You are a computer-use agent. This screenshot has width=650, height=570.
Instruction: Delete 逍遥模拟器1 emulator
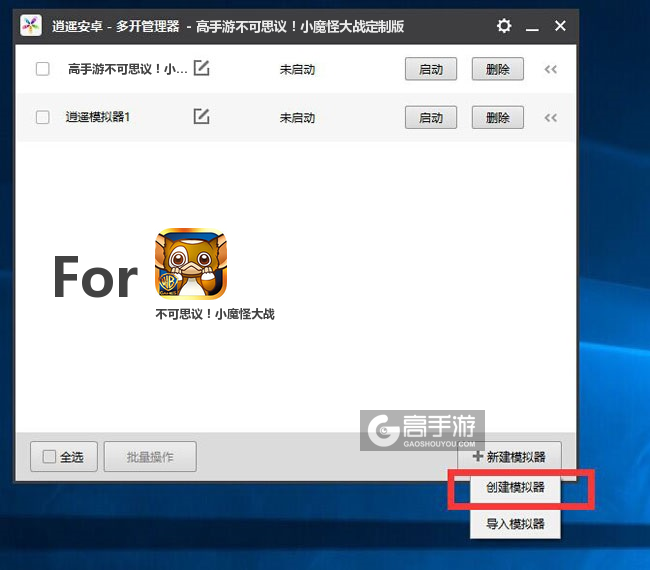point(497,118)
